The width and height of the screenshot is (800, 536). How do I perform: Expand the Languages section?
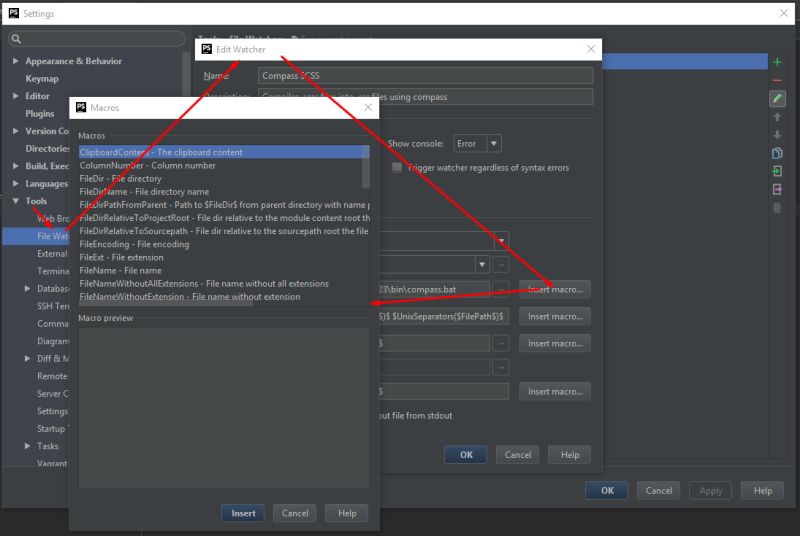(15, 184)
